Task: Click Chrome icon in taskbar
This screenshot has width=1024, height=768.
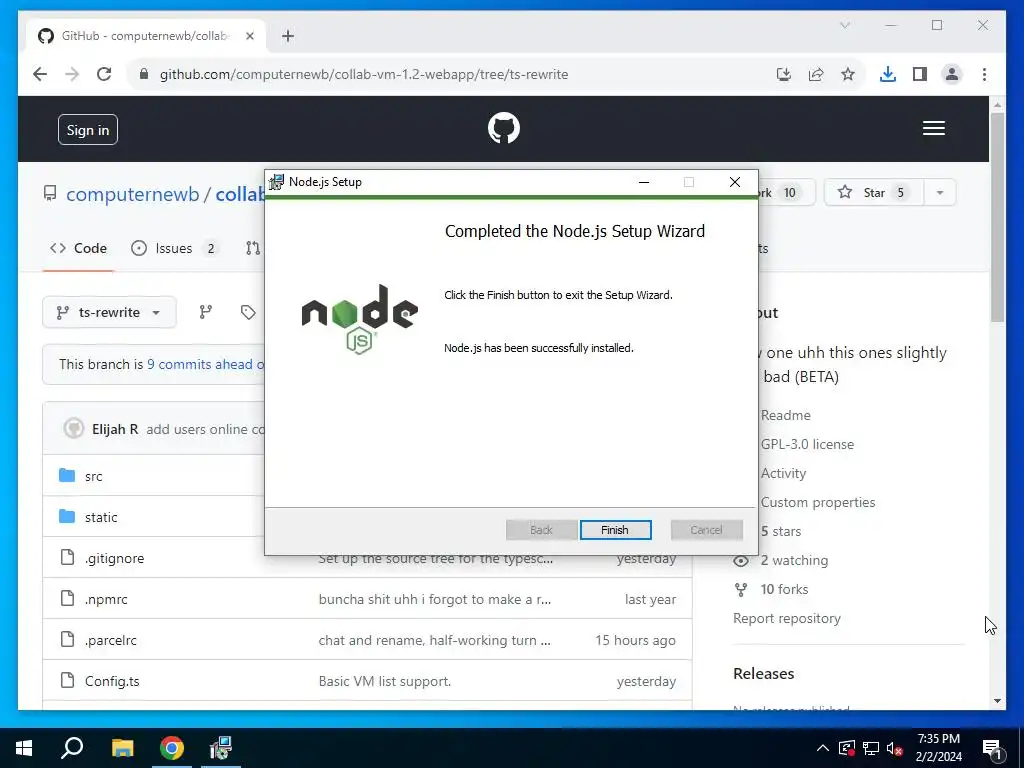Action: click(172, 748)
